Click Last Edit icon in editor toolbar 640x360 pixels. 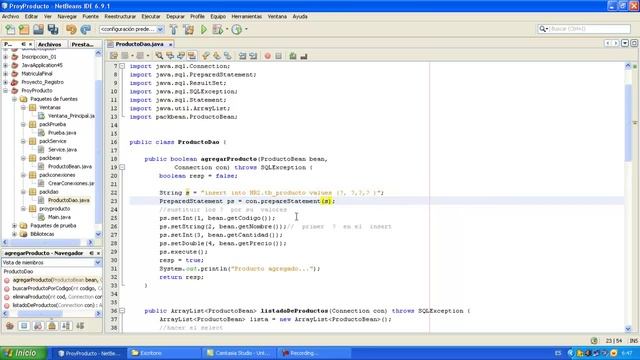(x=113, y=56)
